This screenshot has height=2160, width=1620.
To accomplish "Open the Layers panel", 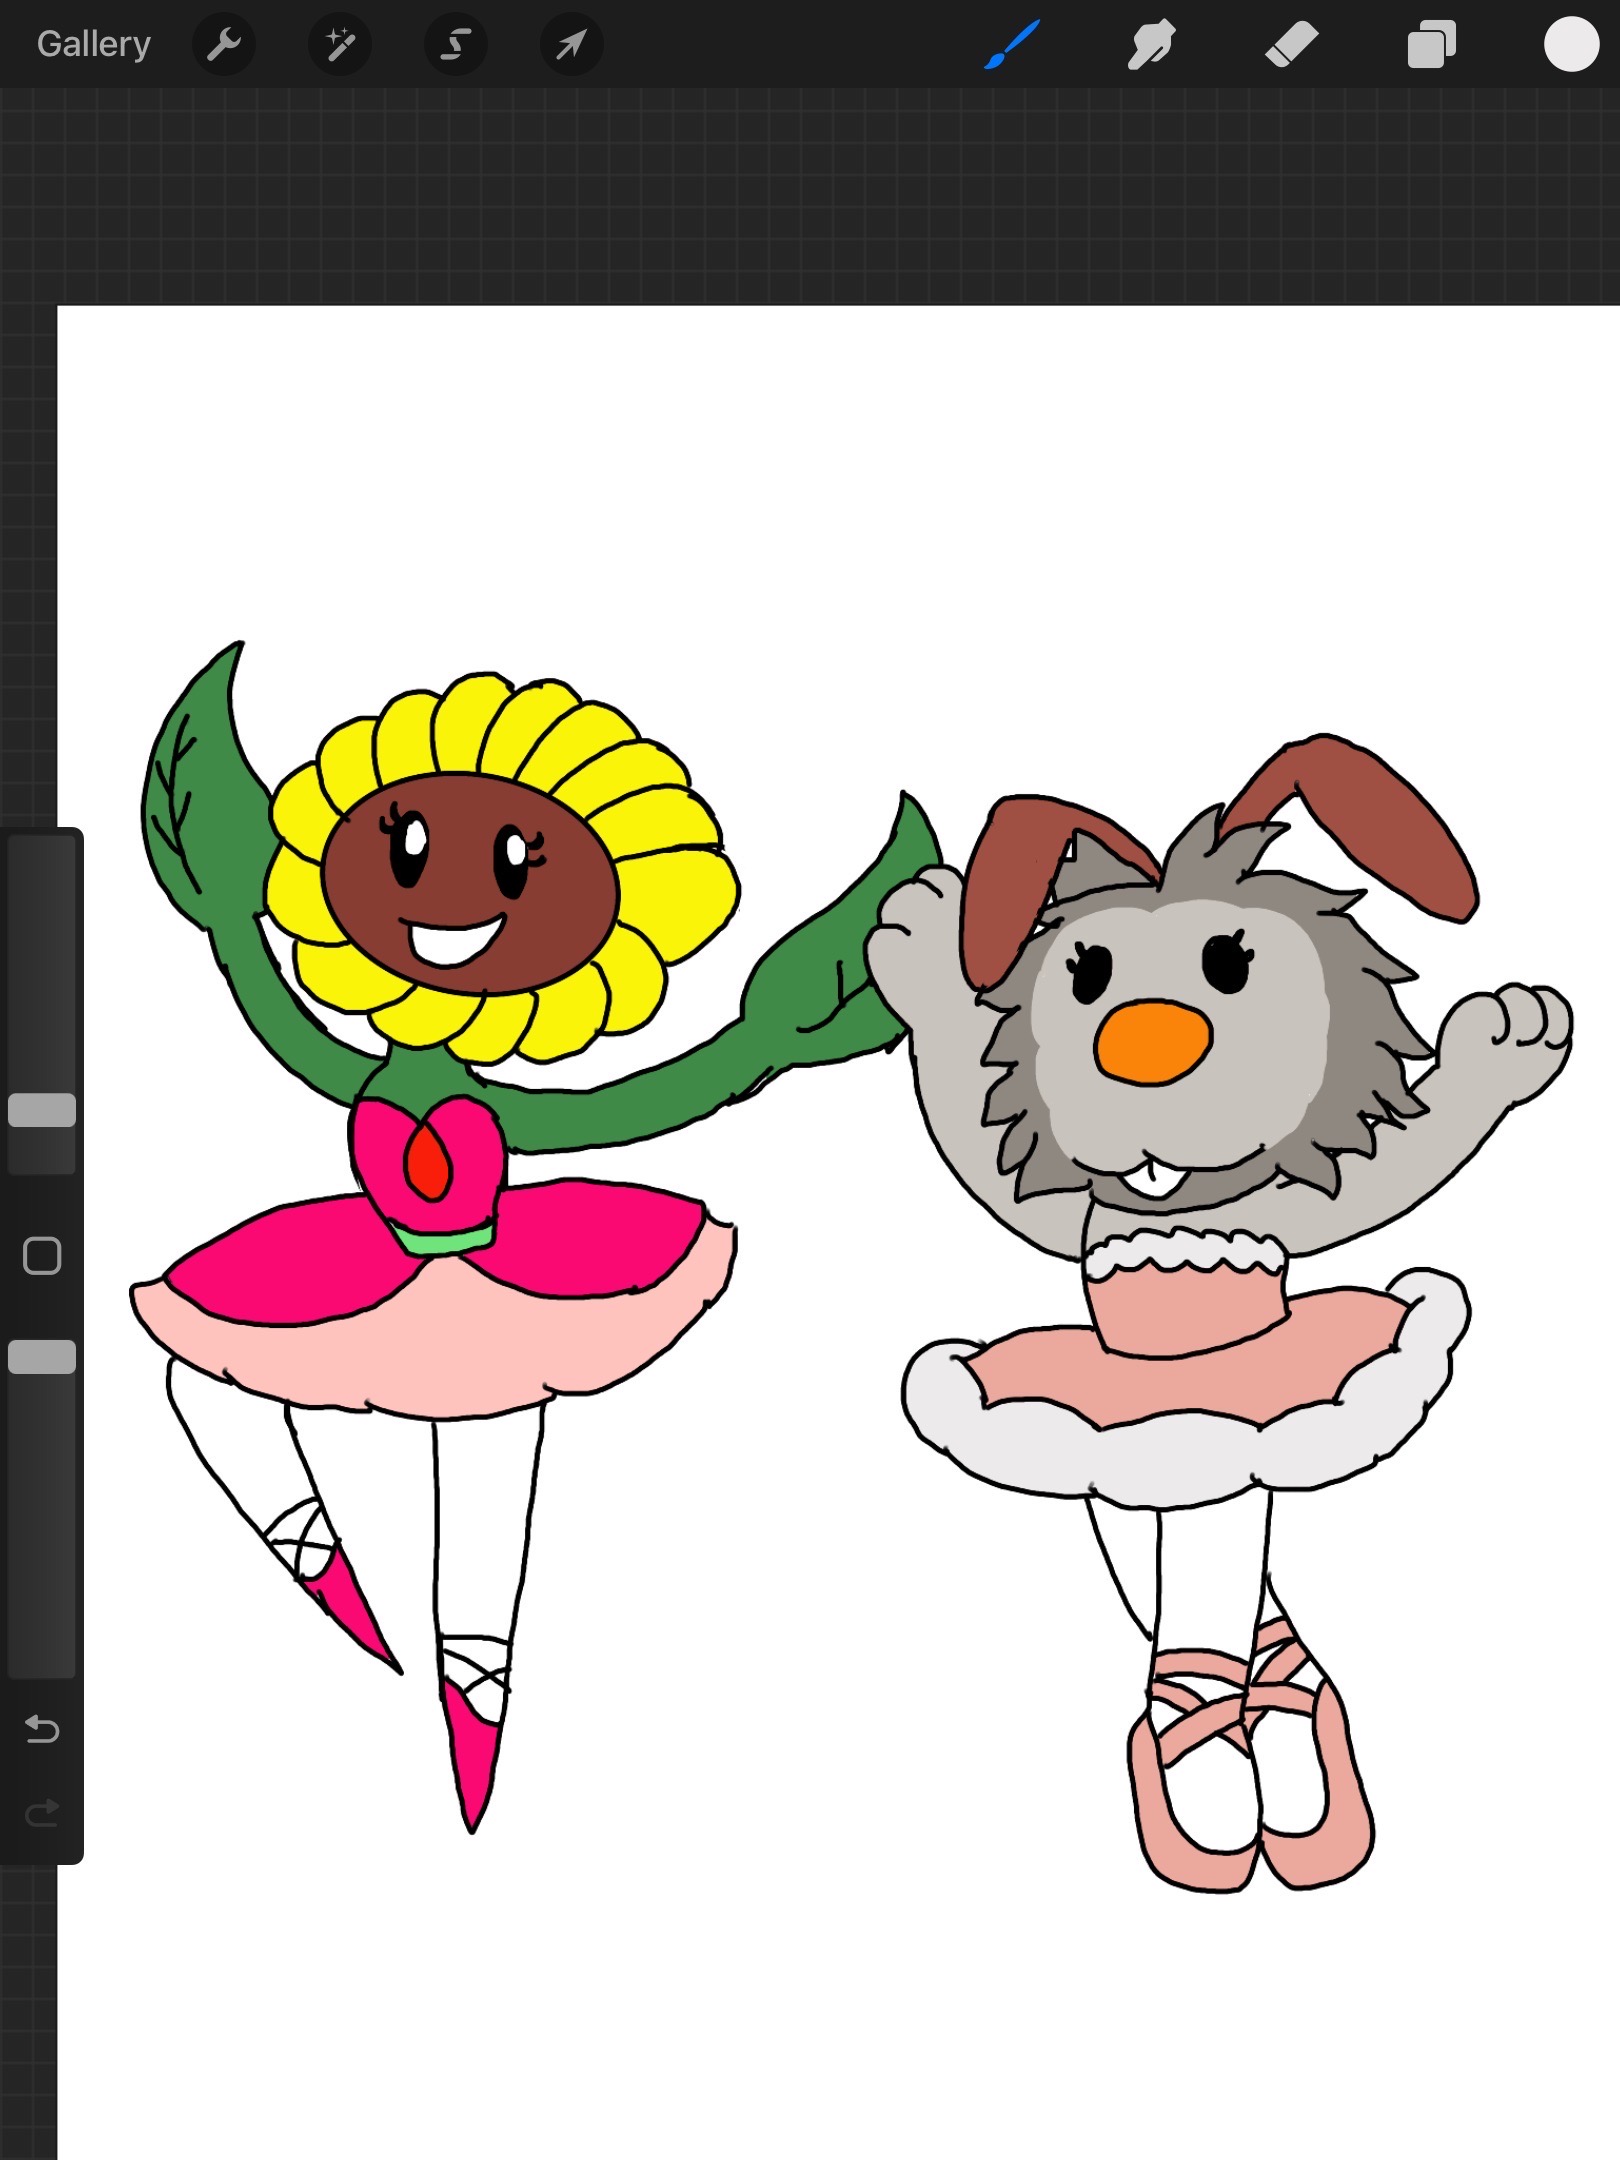I will 1432,44.
